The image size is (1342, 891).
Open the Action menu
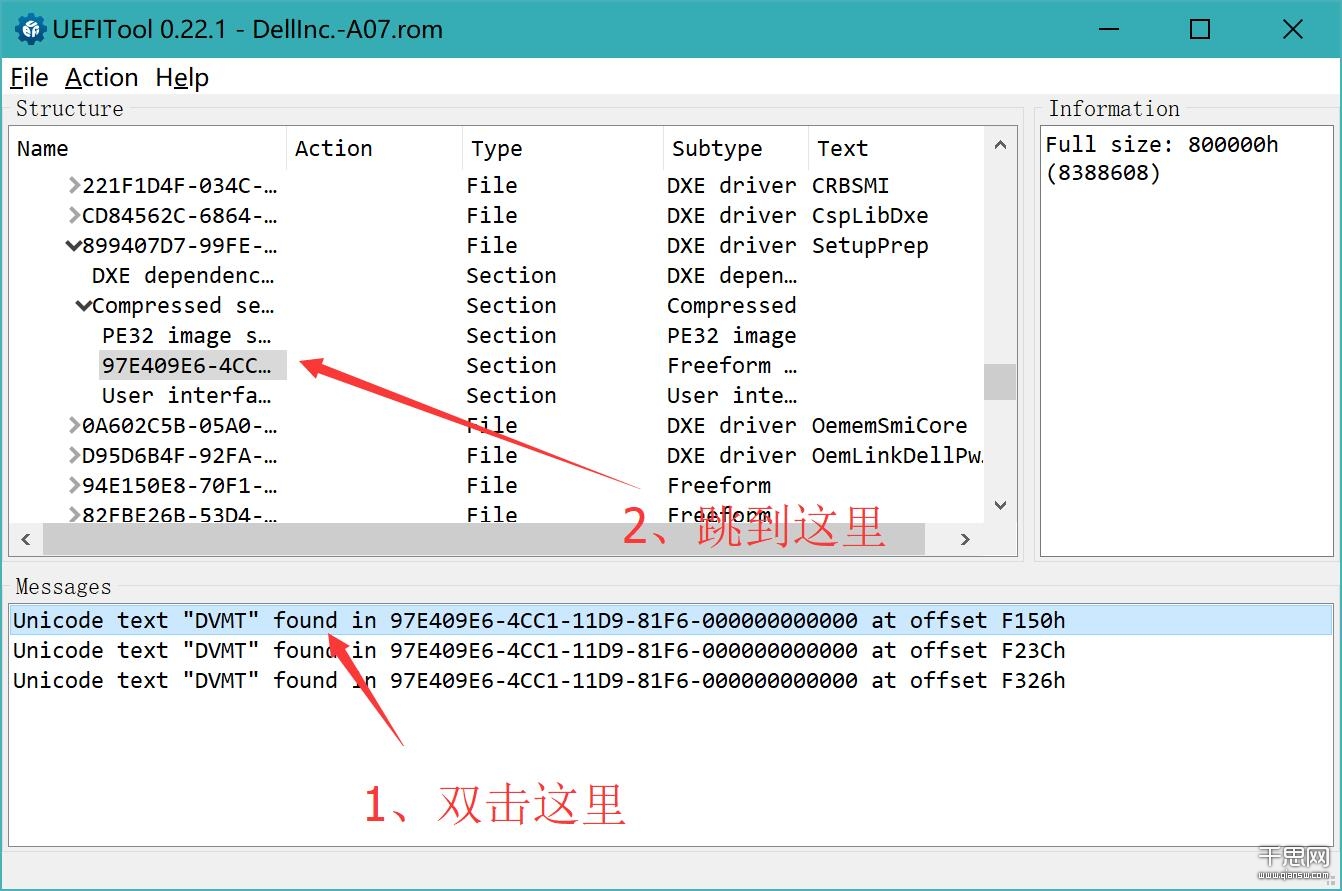click(x=102, y=78)
